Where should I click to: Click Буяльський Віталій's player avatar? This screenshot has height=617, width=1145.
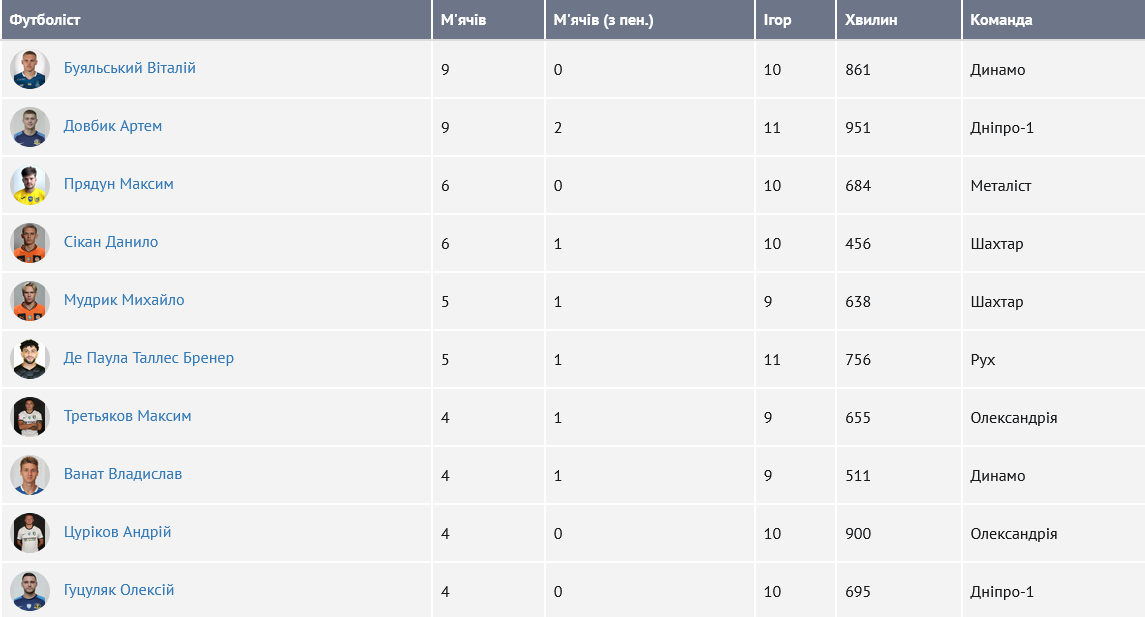coord(30,69)
